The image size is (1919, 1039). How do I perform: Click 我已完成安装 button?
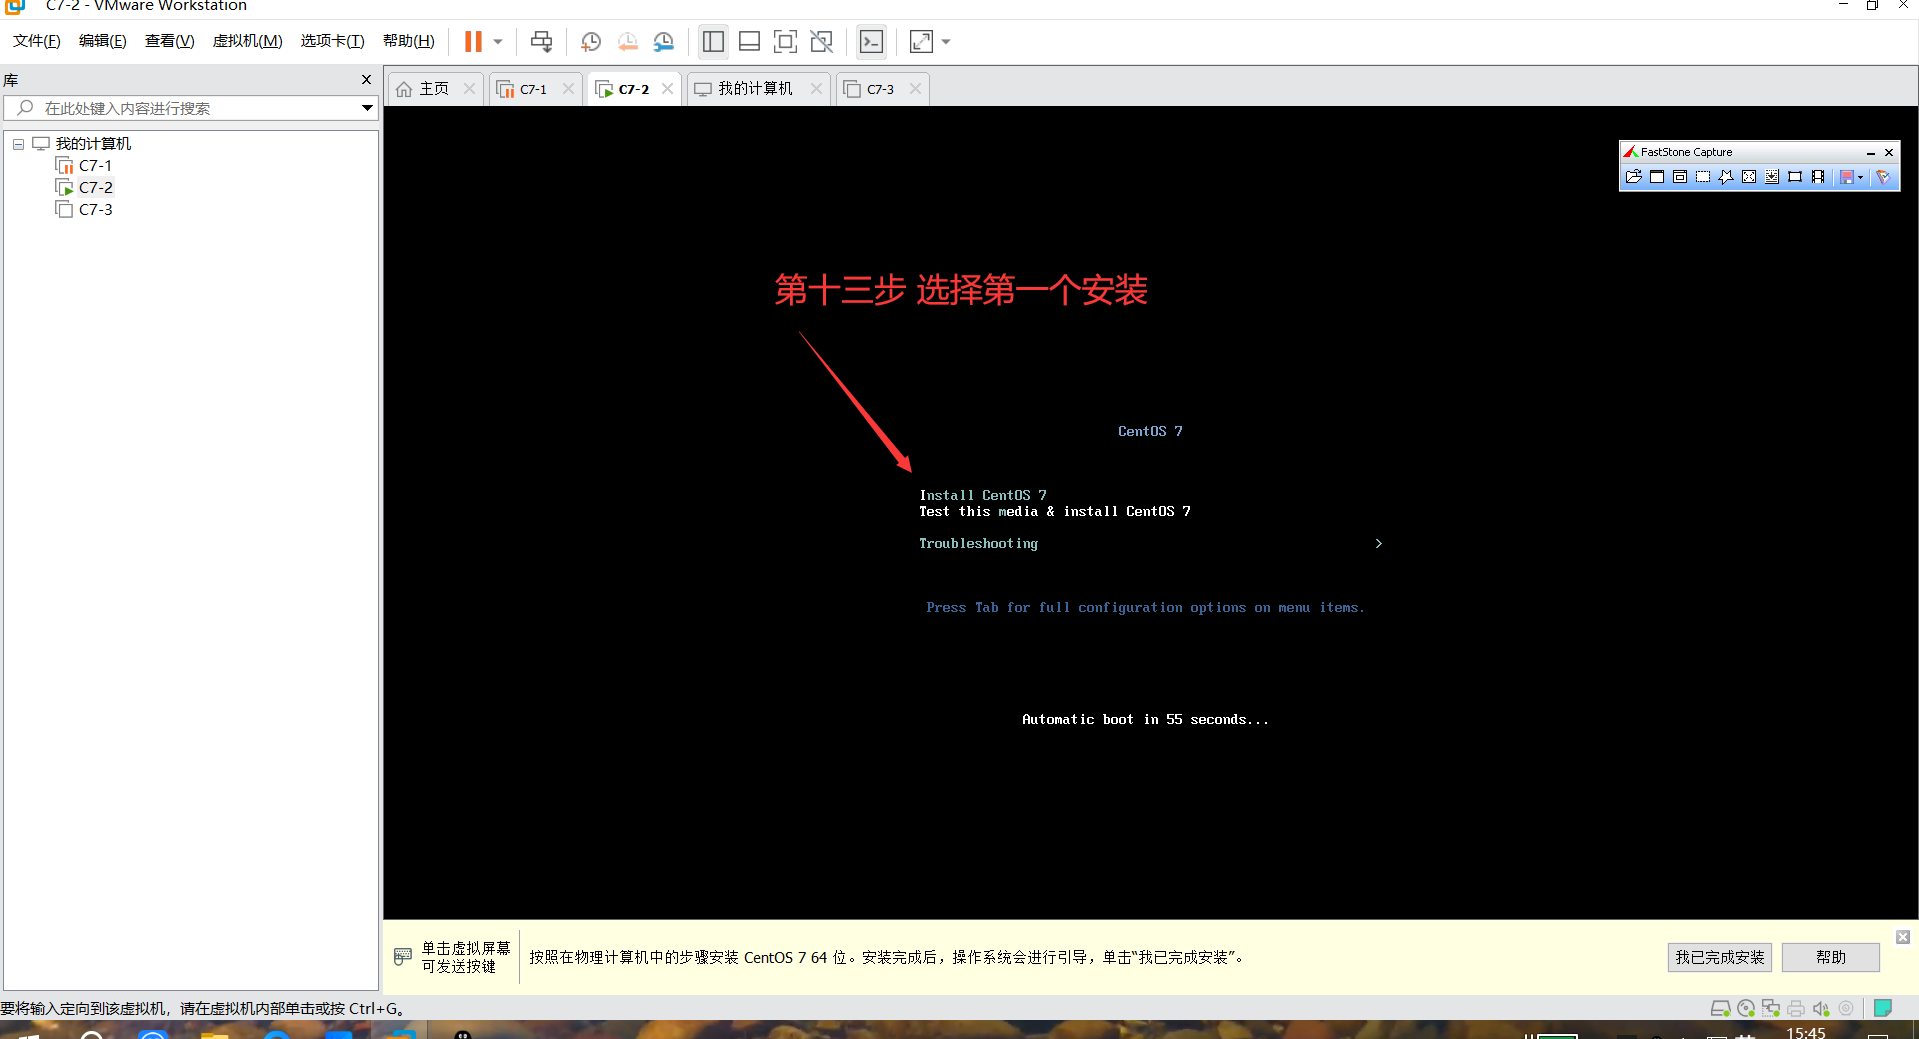point(1720,957)
